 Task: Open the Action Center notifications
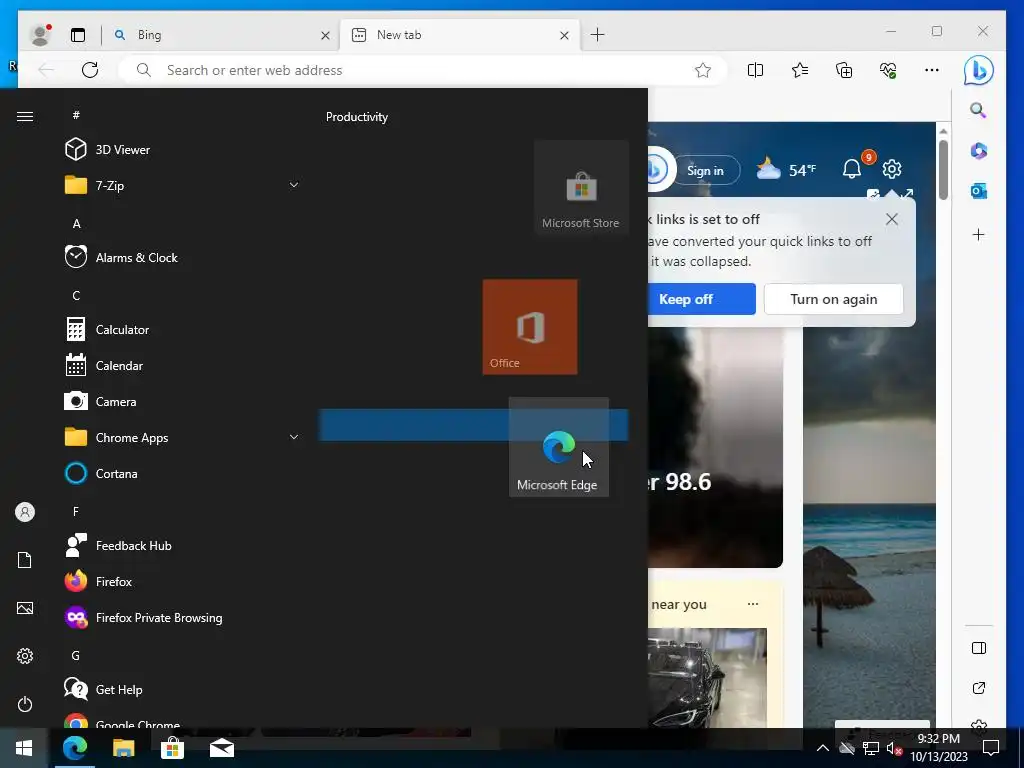click(x=991, y=748)
